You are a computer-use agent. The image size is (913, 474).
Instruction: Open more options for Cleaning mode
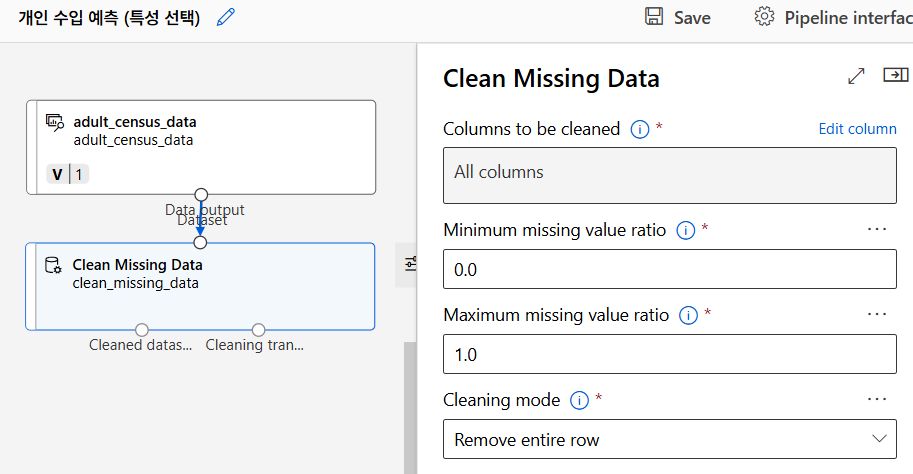tap(877, 399)
